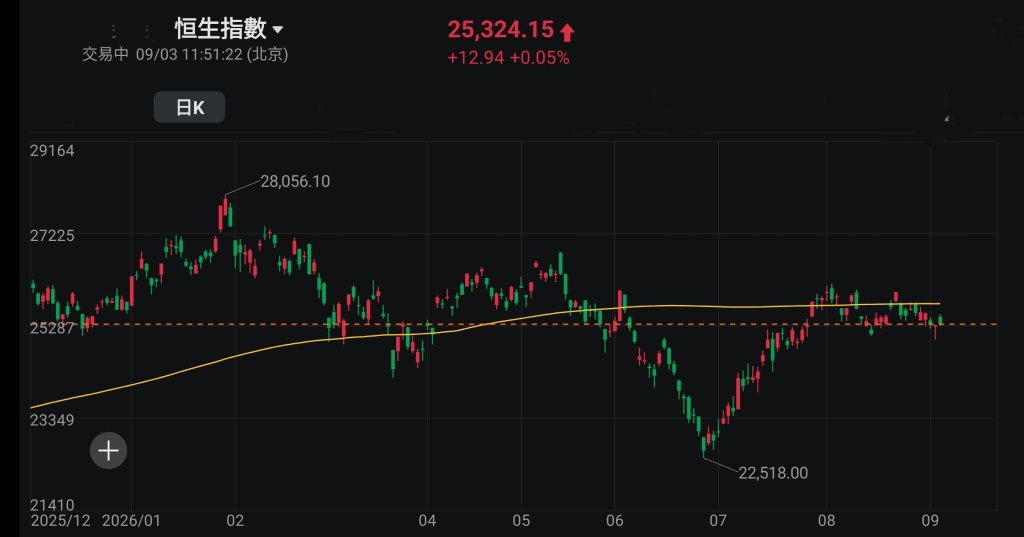
Task: Click the red up-arrow beside 25,324.15
Action: [567, 31]
